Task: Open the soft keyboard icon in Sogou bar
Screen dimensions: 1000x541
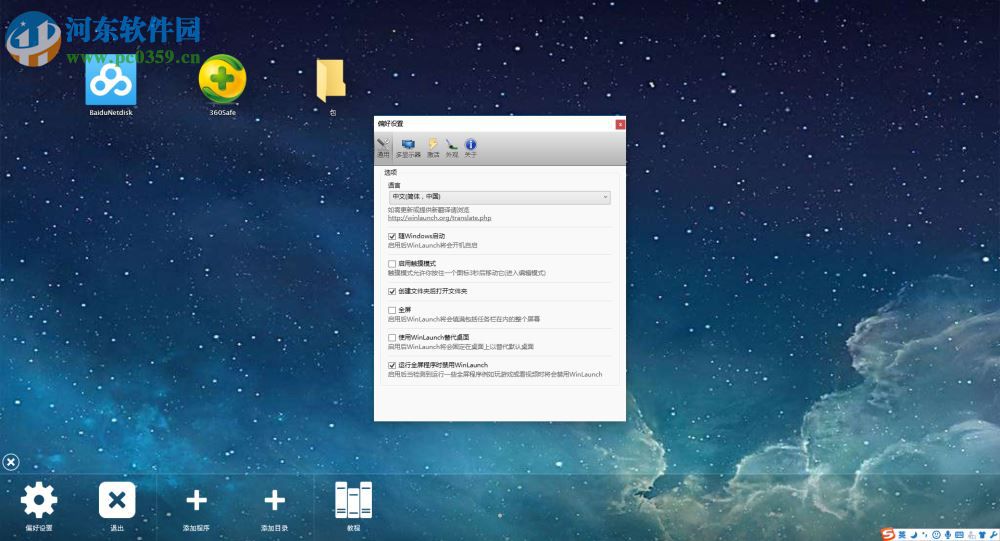Action: point(959,534)
